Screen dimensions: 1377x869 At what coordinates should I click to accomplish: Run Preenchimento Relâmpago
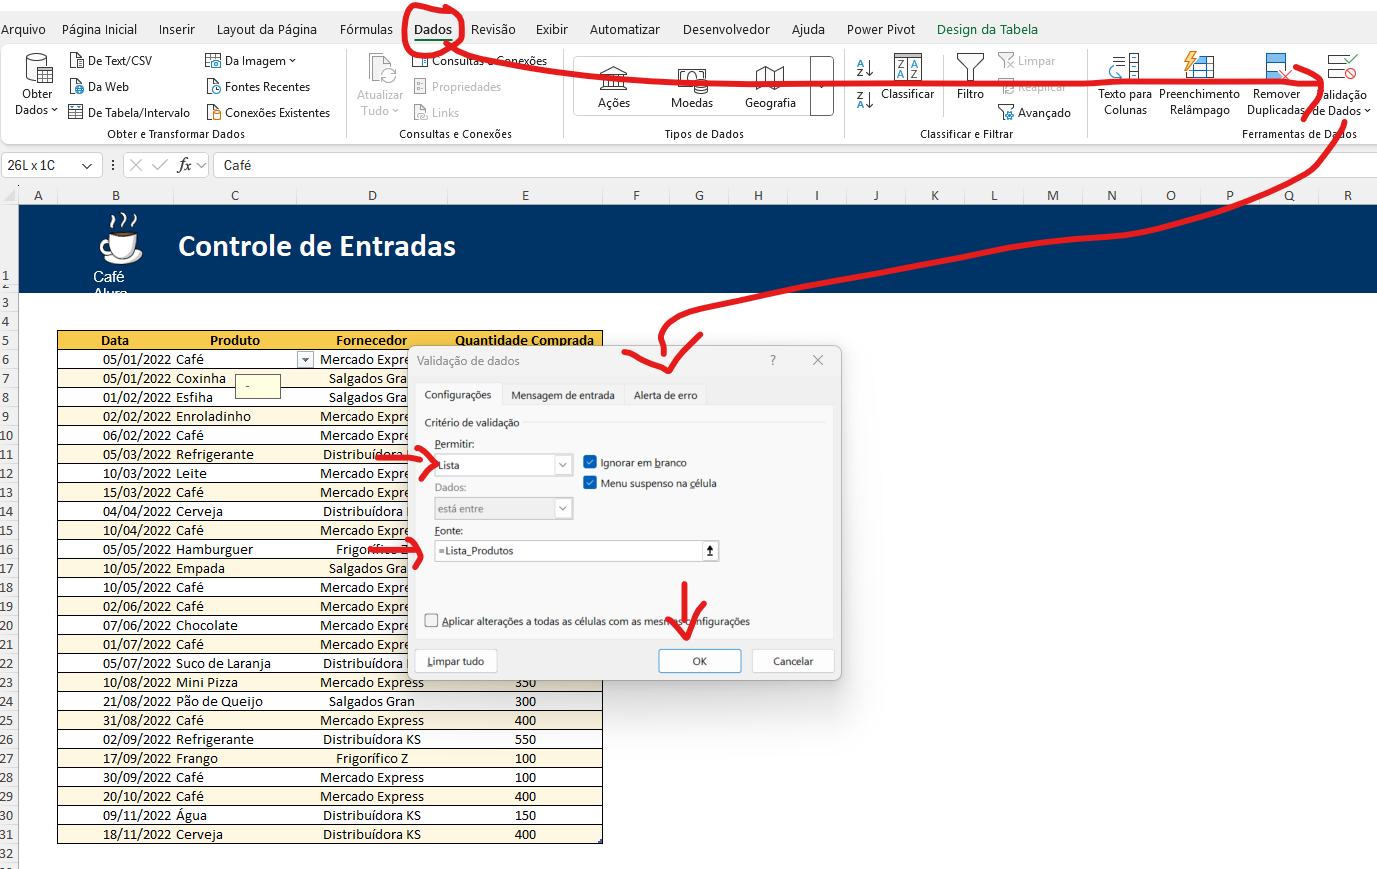click(x=1199, y=85)
